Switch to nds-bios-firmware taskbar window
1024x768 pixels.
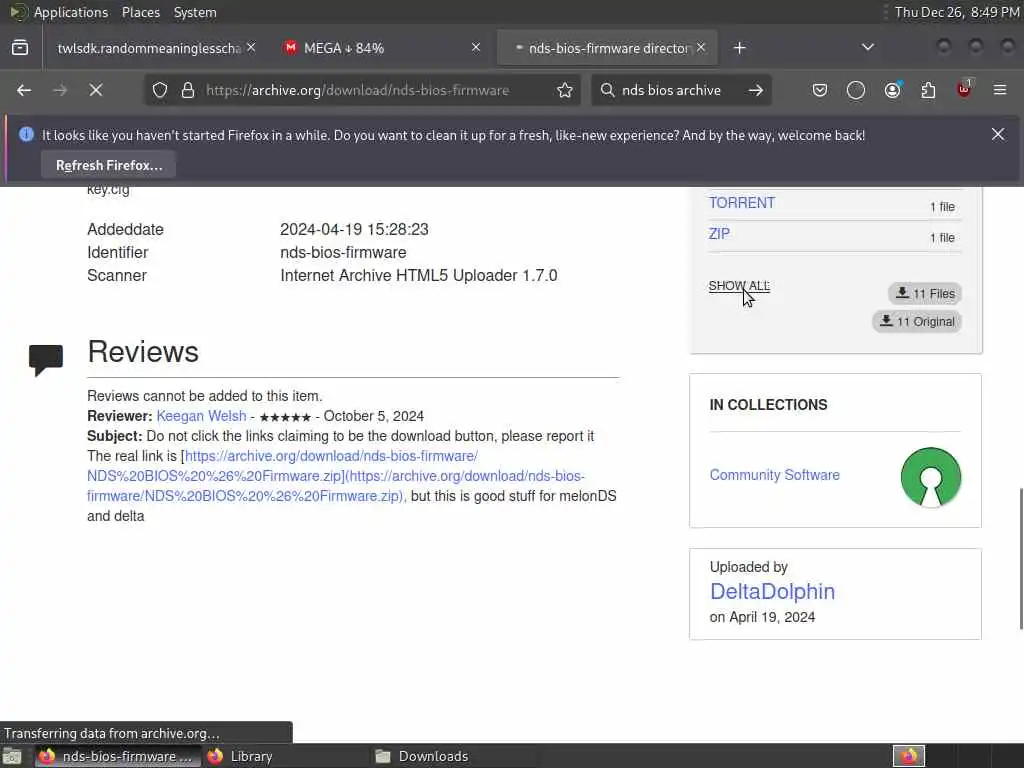coord(118,756)
